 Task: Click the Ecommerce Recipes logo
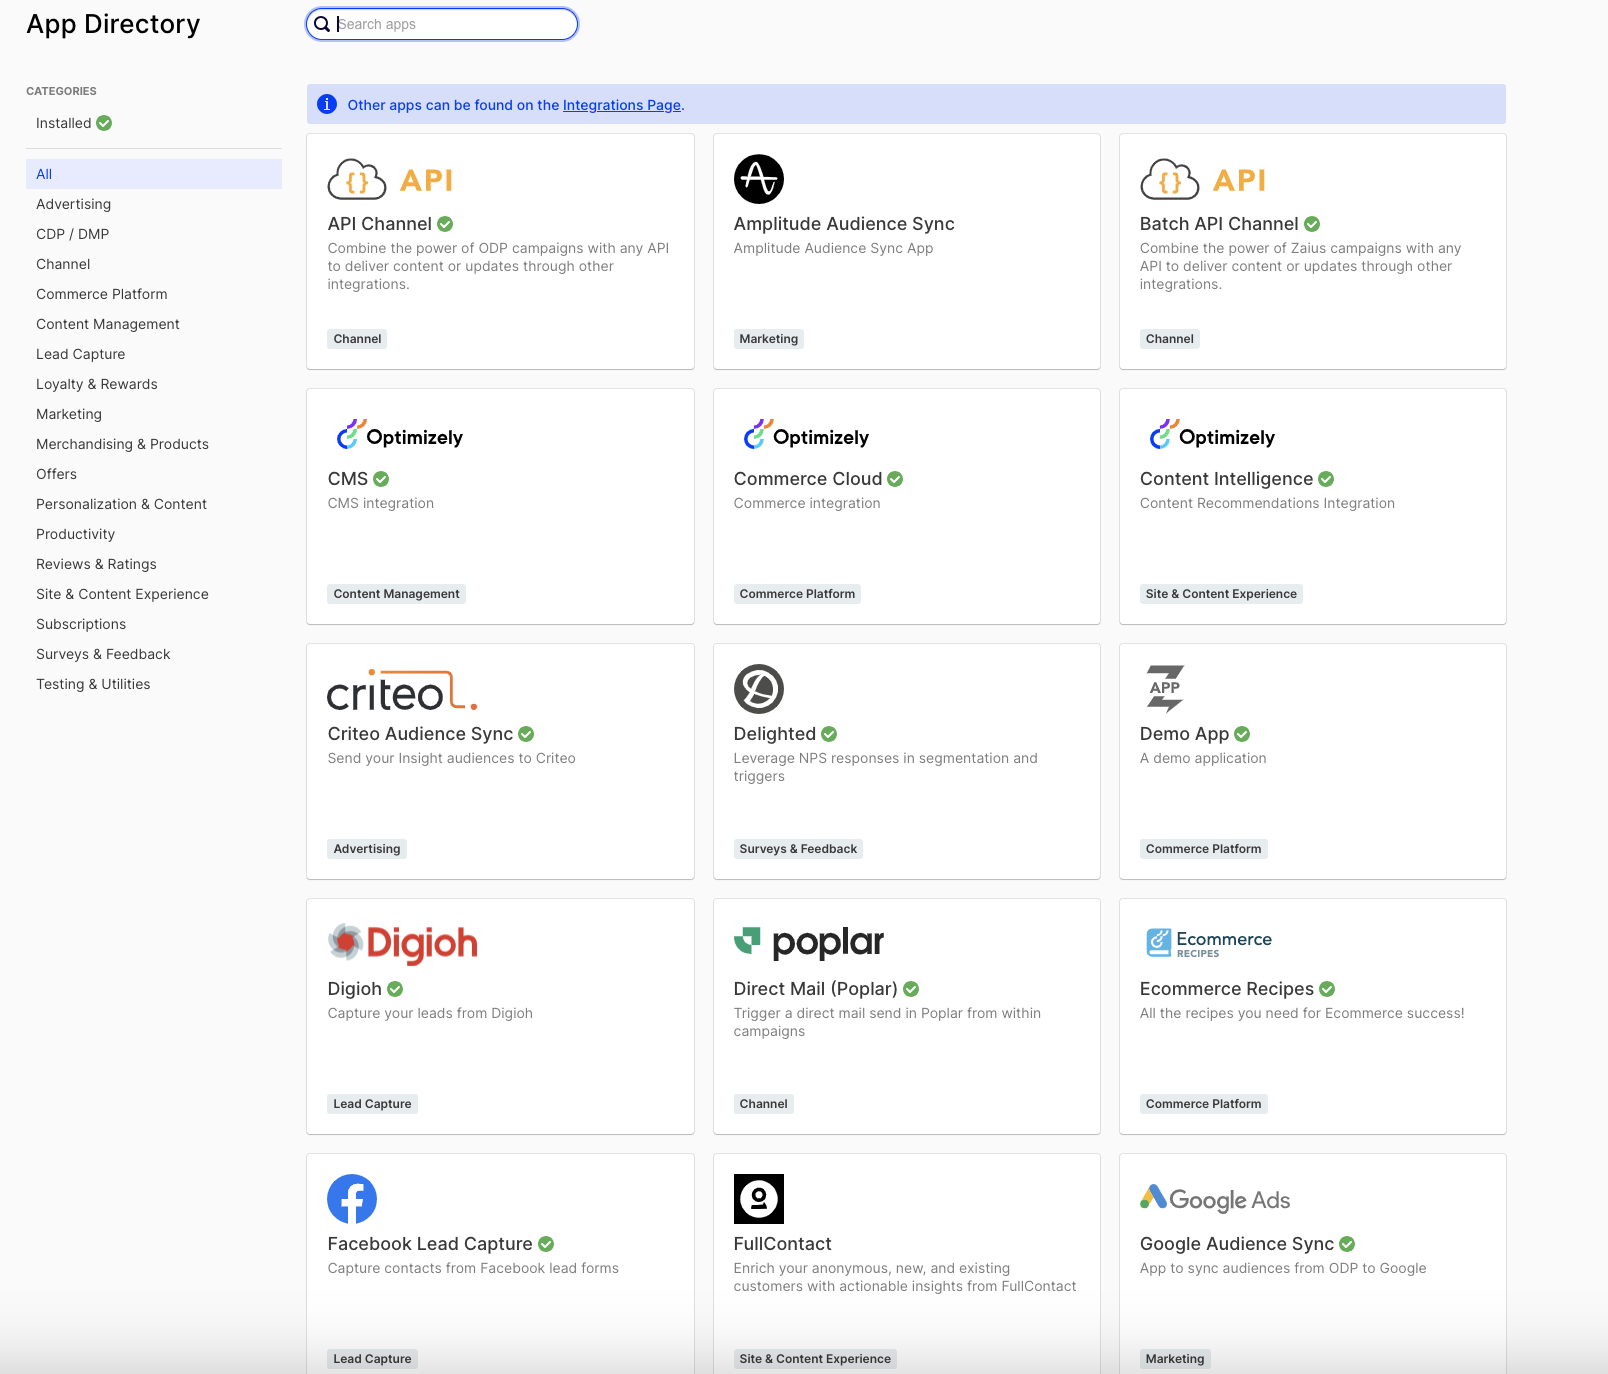tap(1208, 942)
